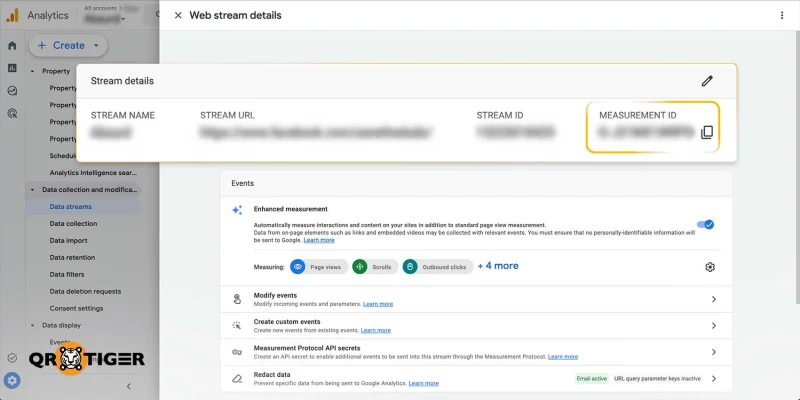800x400 pixels.
Task: Open Learn more for Modify events
Action: pyautogui.click(x=378, y=304)
